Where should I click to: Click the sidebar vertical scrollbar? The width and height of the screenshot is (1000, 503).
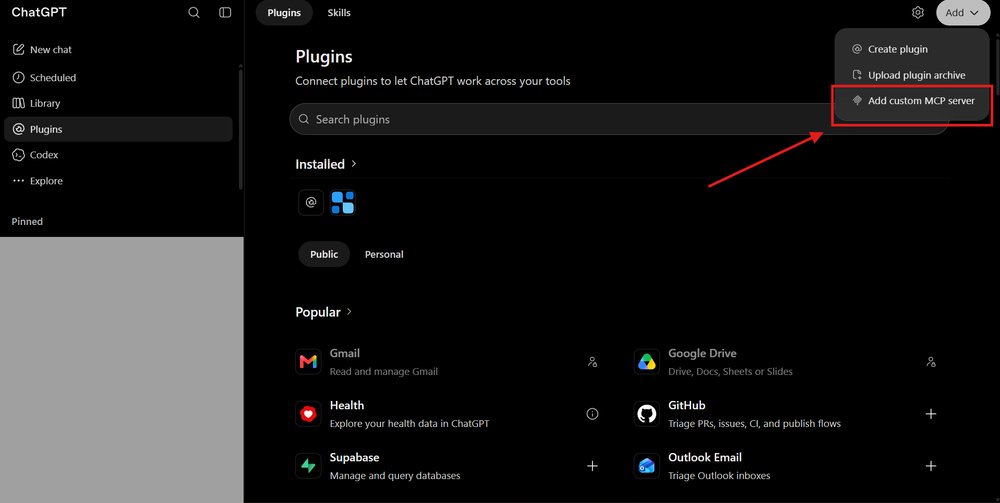(x=240, y=128)
